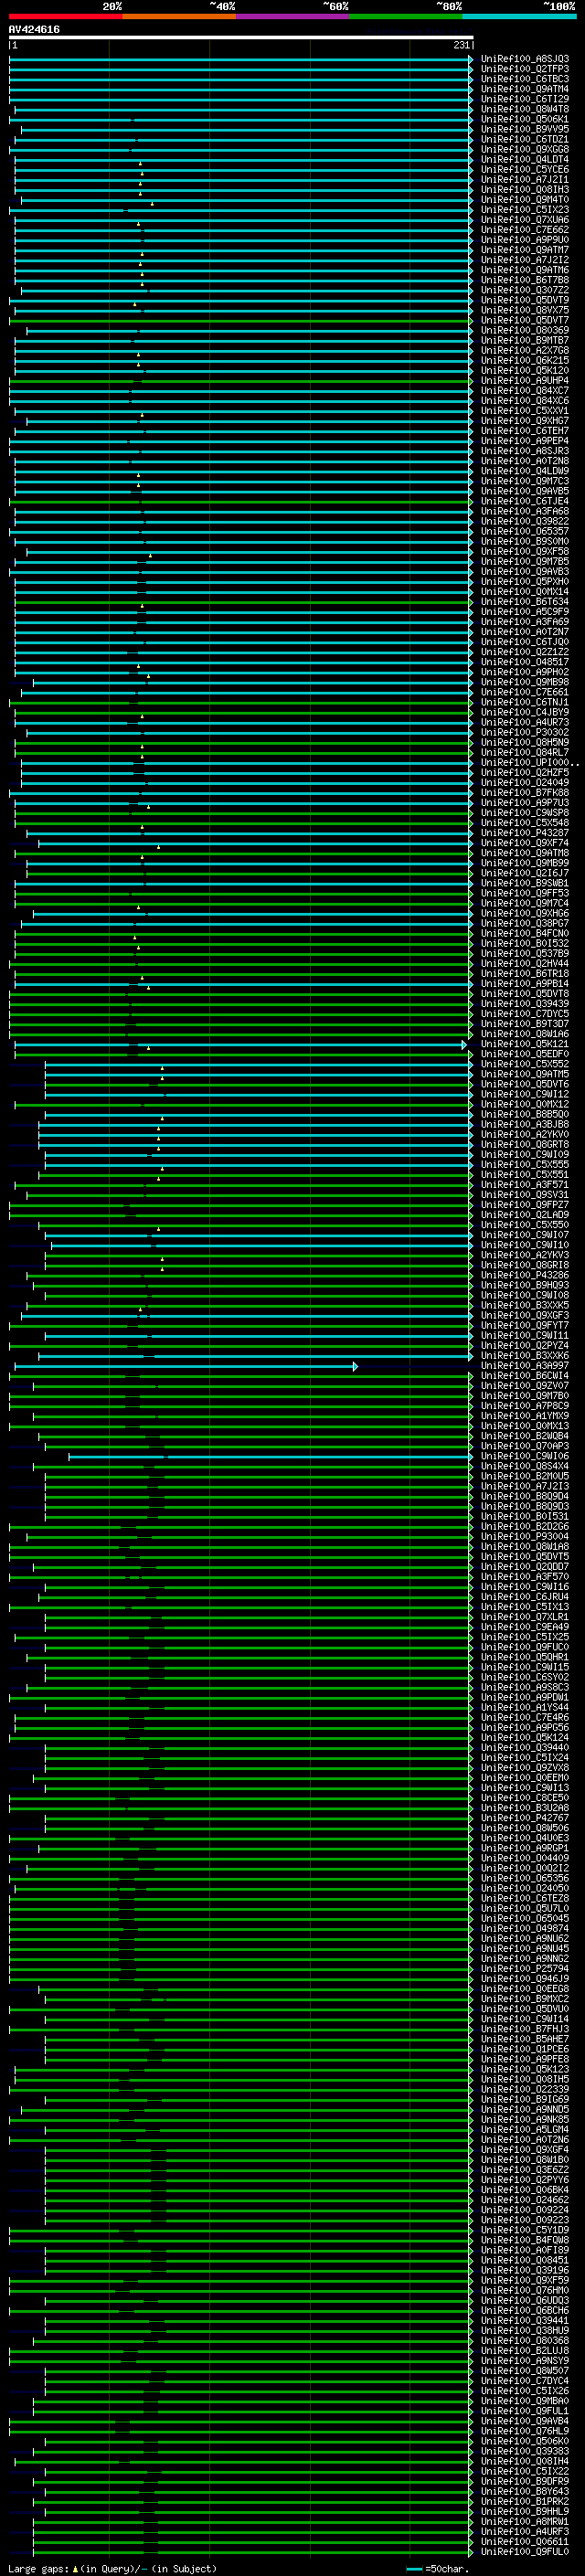Select hit label UniRef100_A3F571
Image resolution: width=585 pixels, height=2576 pixels.
coord(525,1184)
